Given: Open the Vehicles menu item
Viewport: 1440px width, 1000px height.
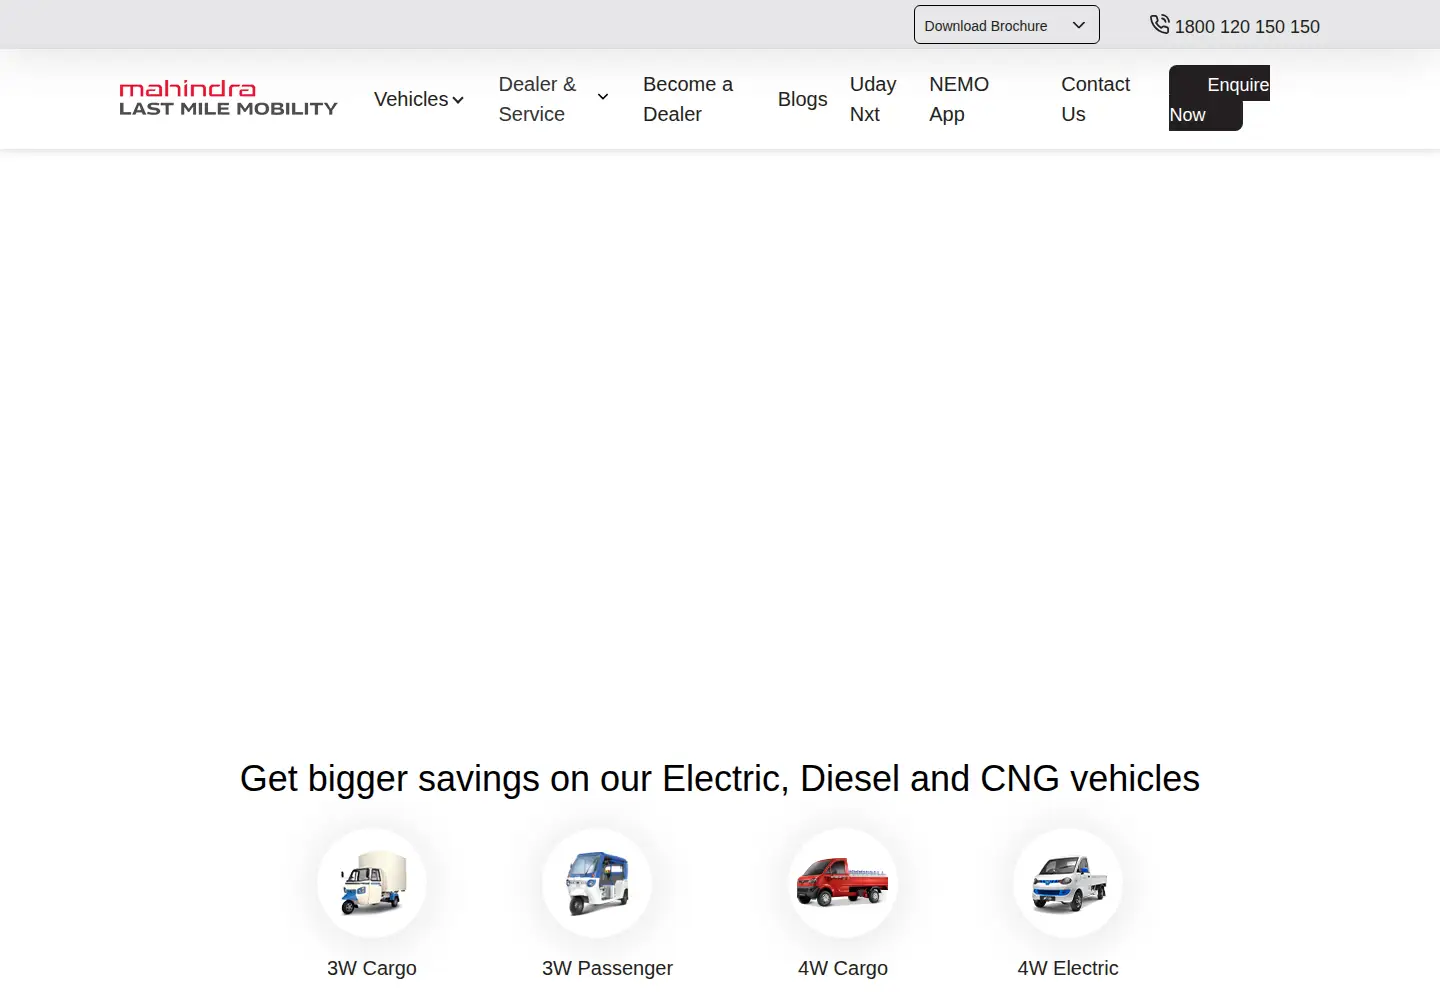Looking at the screenshot, I should tap(411, 99).
